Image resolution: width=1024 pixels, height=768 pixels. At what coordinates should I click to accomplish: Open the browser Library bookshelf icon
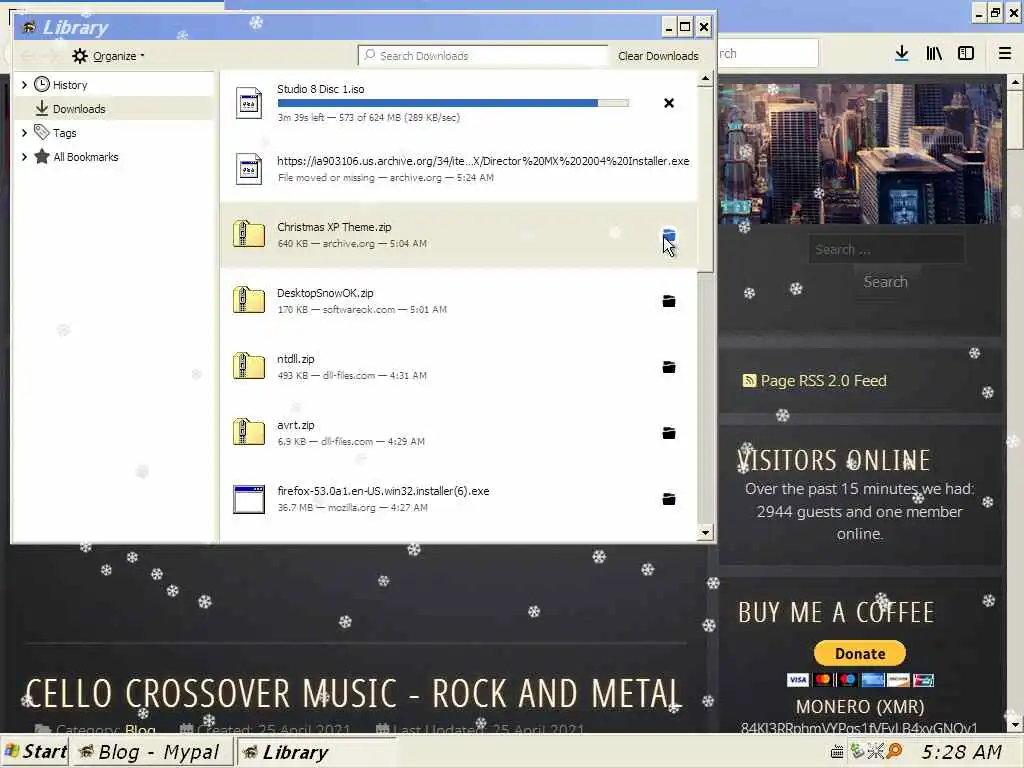[934, 54]
